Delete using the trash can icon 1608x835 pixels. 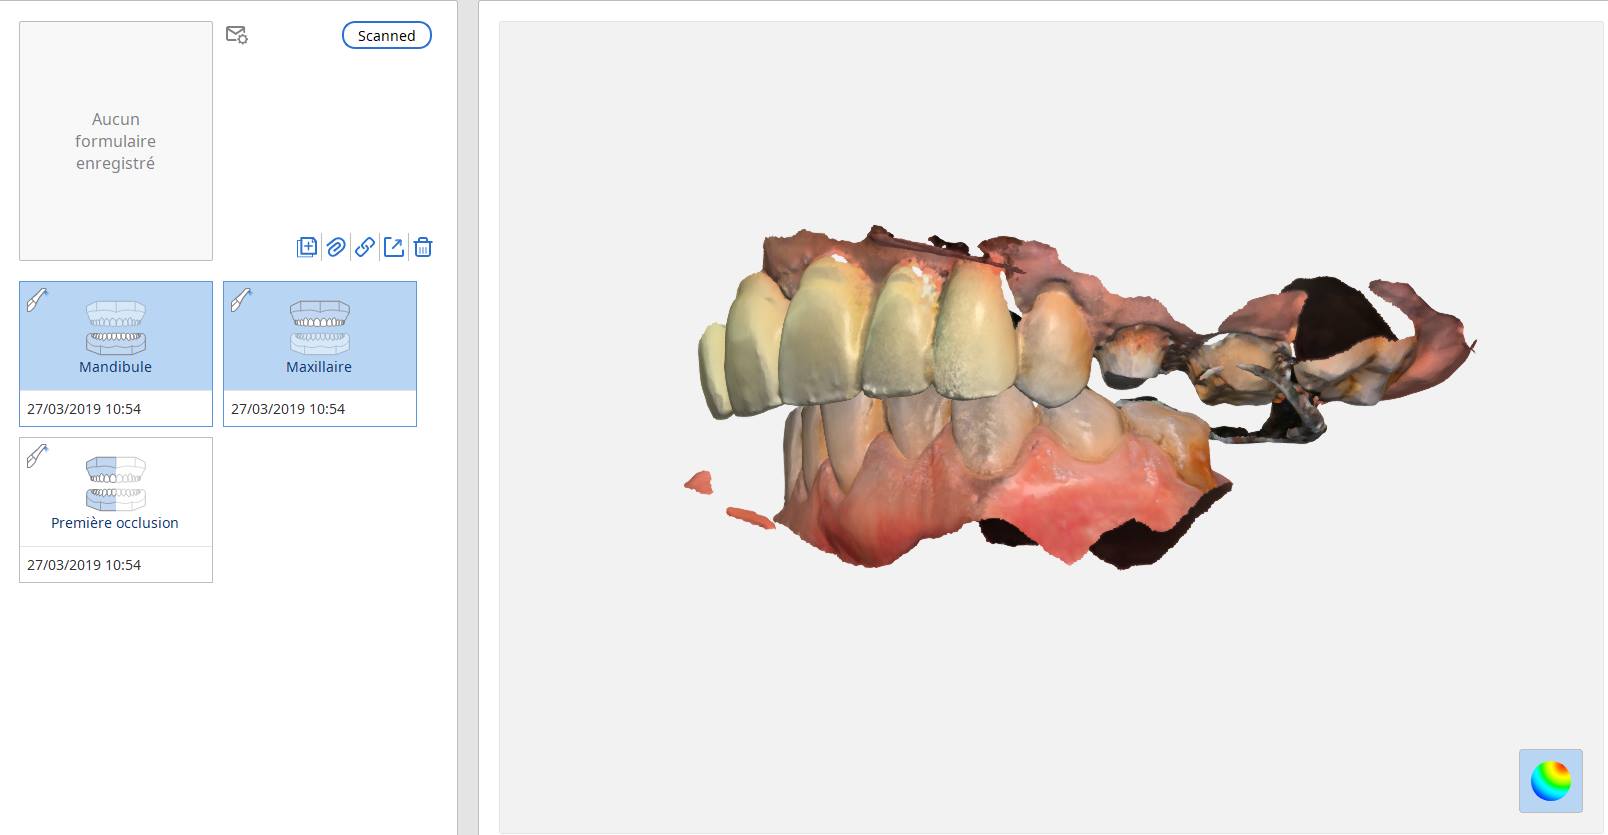[423, 247]
